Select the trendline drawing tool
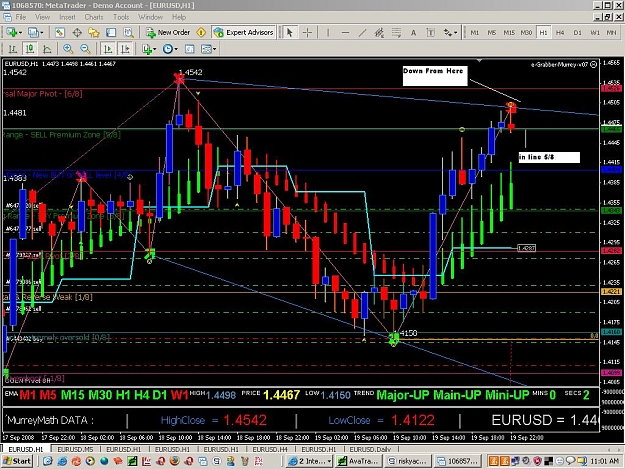This screenshot has height=469, width=625. (x=362, y=32)
